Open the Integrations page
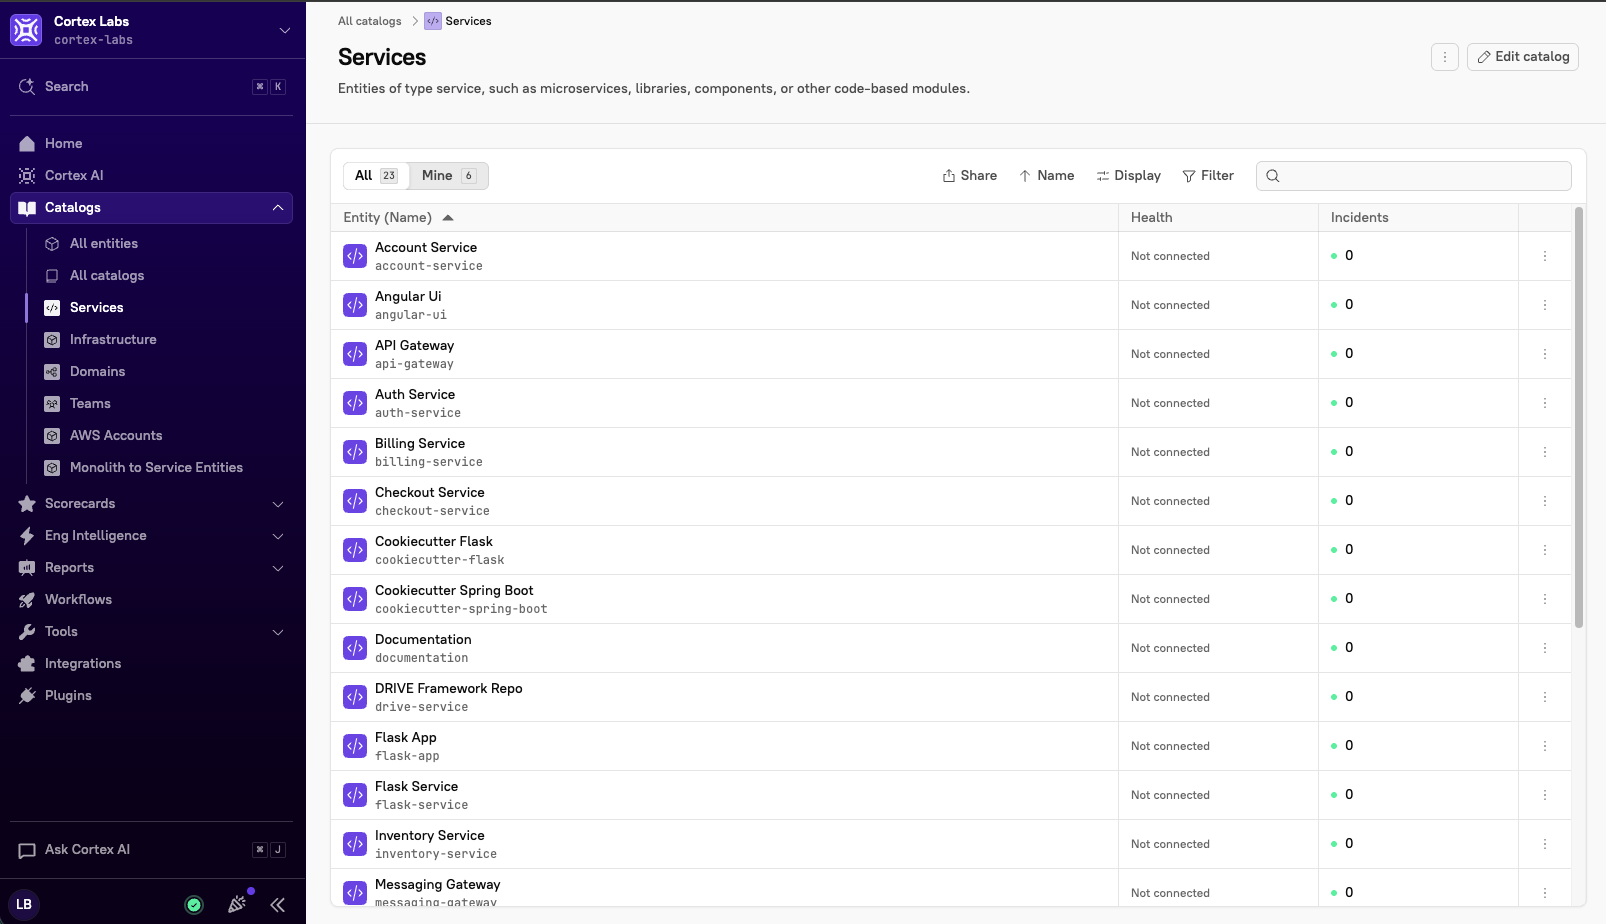The image size is (1606, 924). click(x=151, y=663)
